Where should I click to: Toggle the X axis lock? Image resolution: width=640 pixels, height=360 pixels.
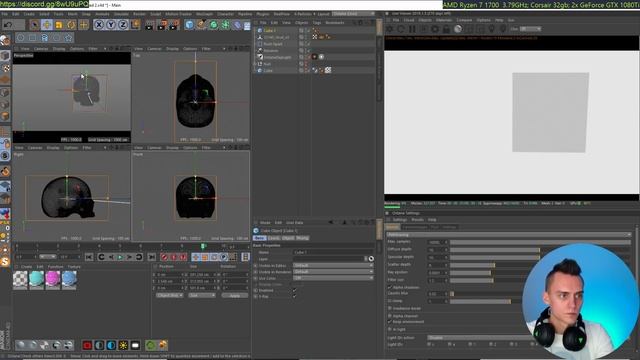(99, 25)
